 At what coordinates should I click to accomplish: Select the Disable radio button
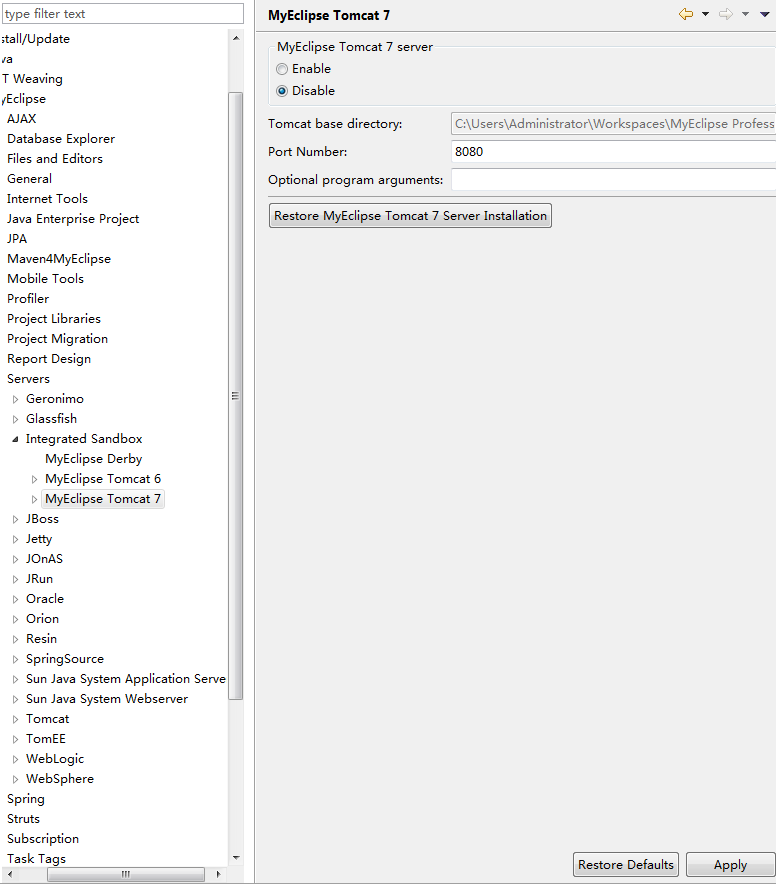(x=282, y=91)
